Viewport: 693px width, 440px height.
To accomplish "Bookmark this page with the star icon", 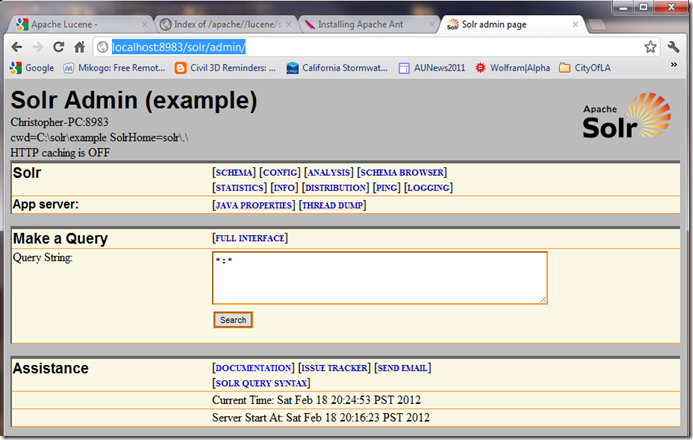I will (650, 47).
